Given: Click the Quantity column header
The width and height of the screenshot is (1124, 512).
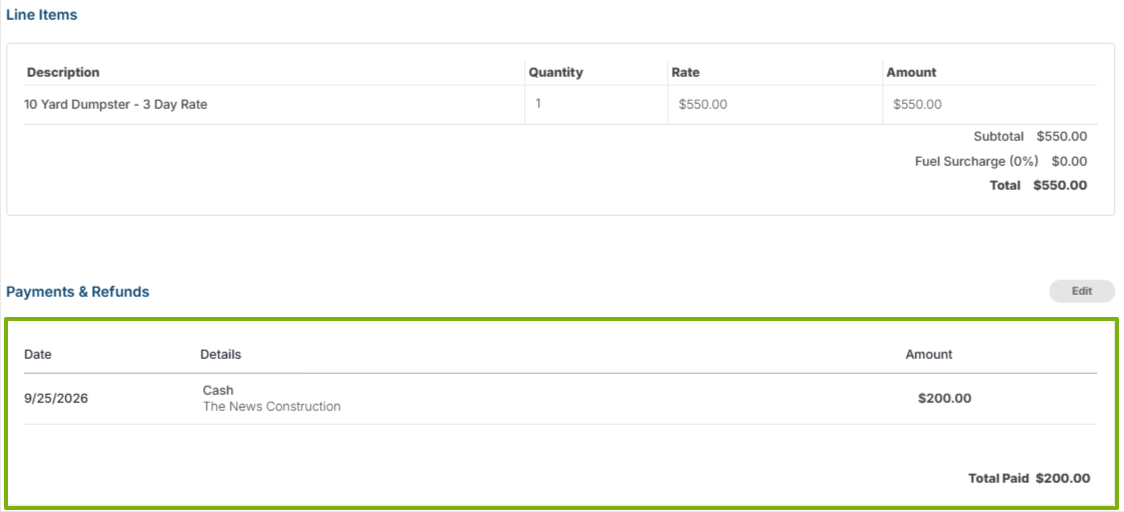Looking at the screenshot, I should [556, 72].
